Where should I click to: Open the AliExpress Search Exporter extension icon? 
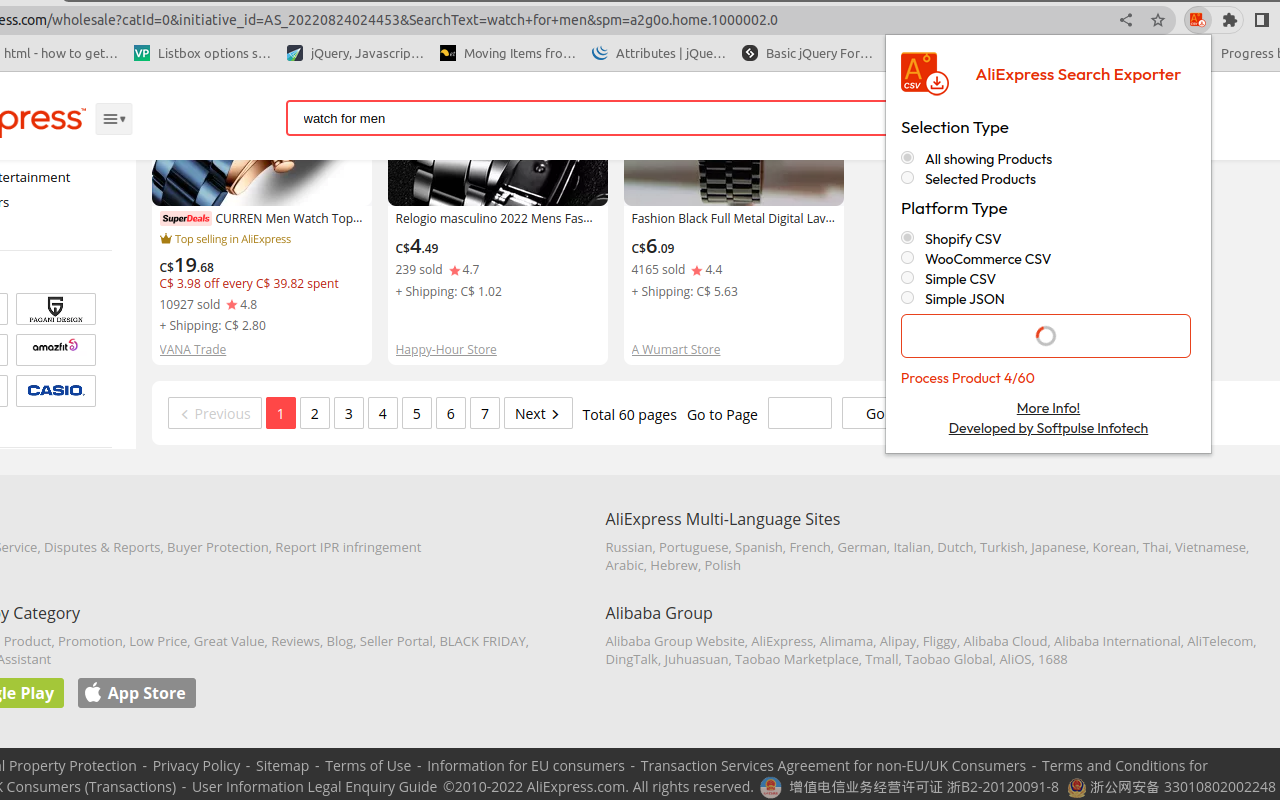click(x=1197, y=20)
